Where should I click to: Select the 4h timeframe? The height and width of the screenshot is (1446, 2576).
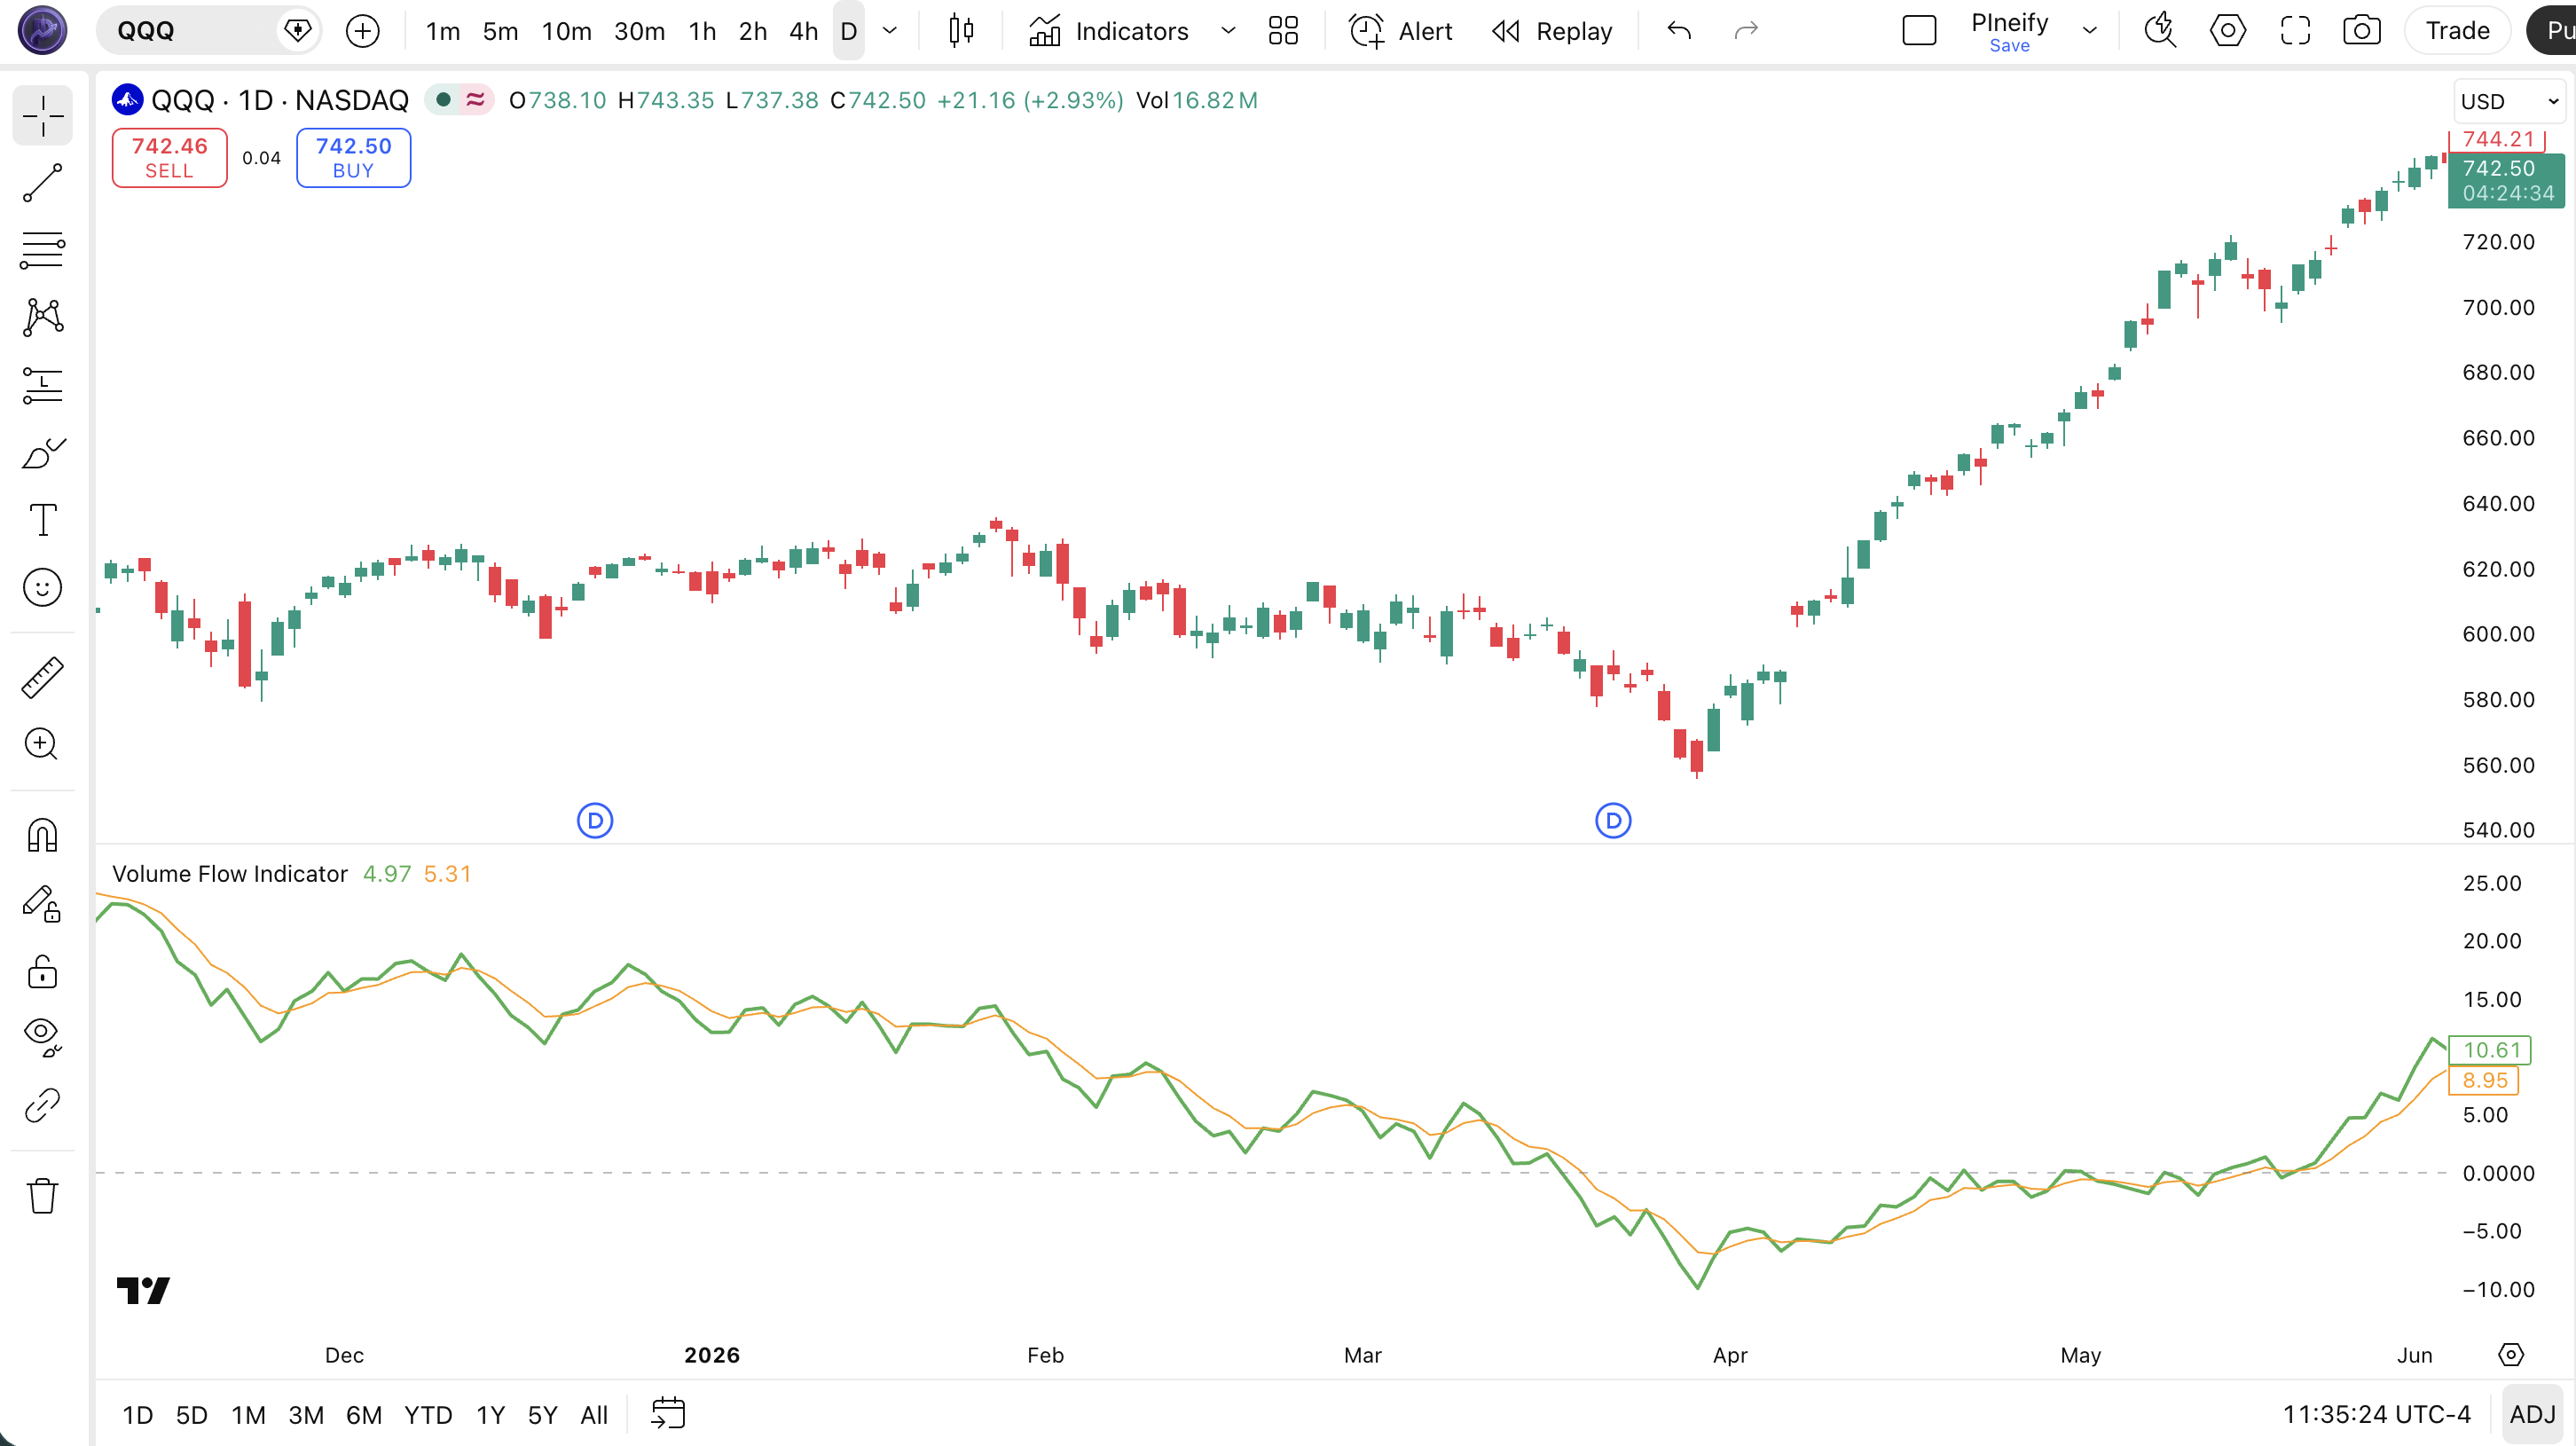804,31
